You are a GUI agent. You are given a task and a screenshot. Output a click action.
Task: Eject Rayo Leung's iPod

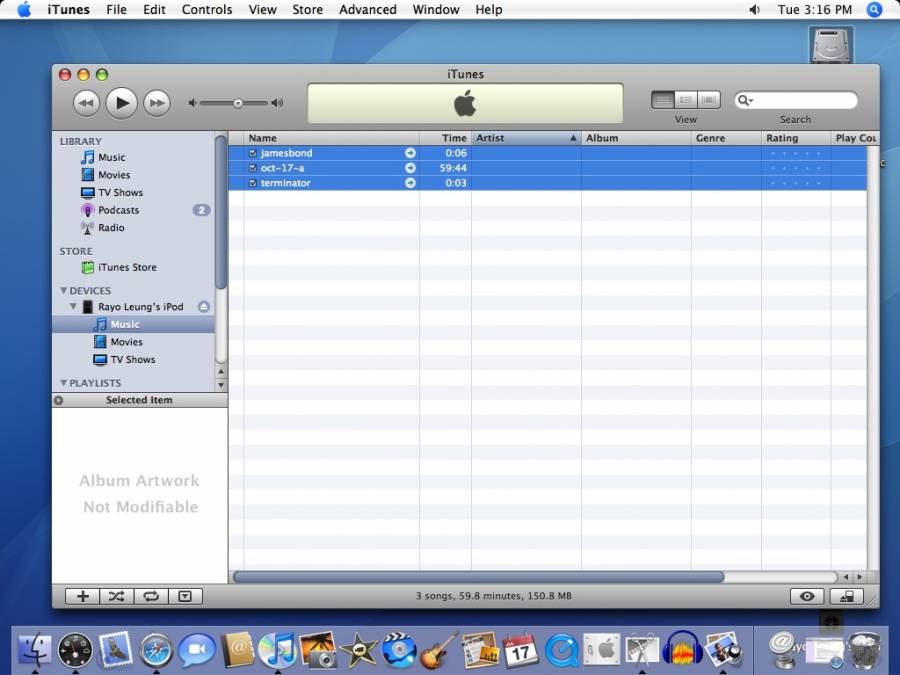[203, 307]
